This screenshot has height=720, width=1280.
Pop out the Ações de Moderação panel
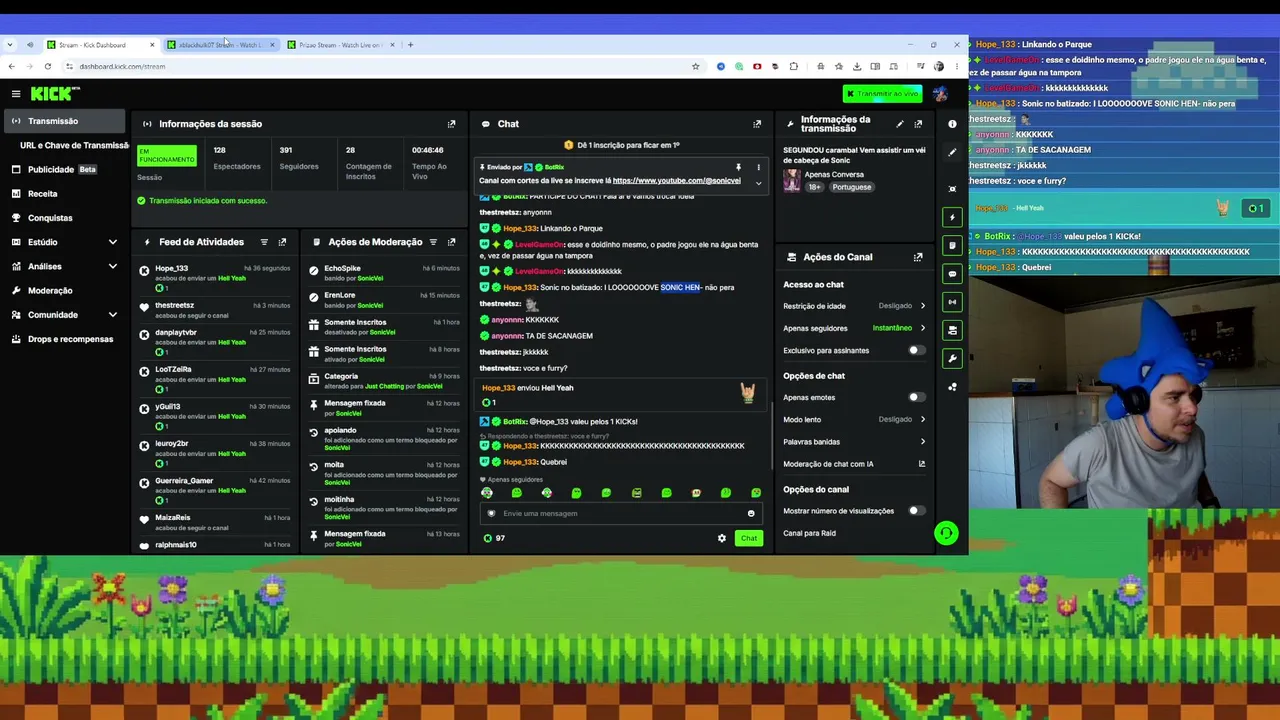coord(451,242)
